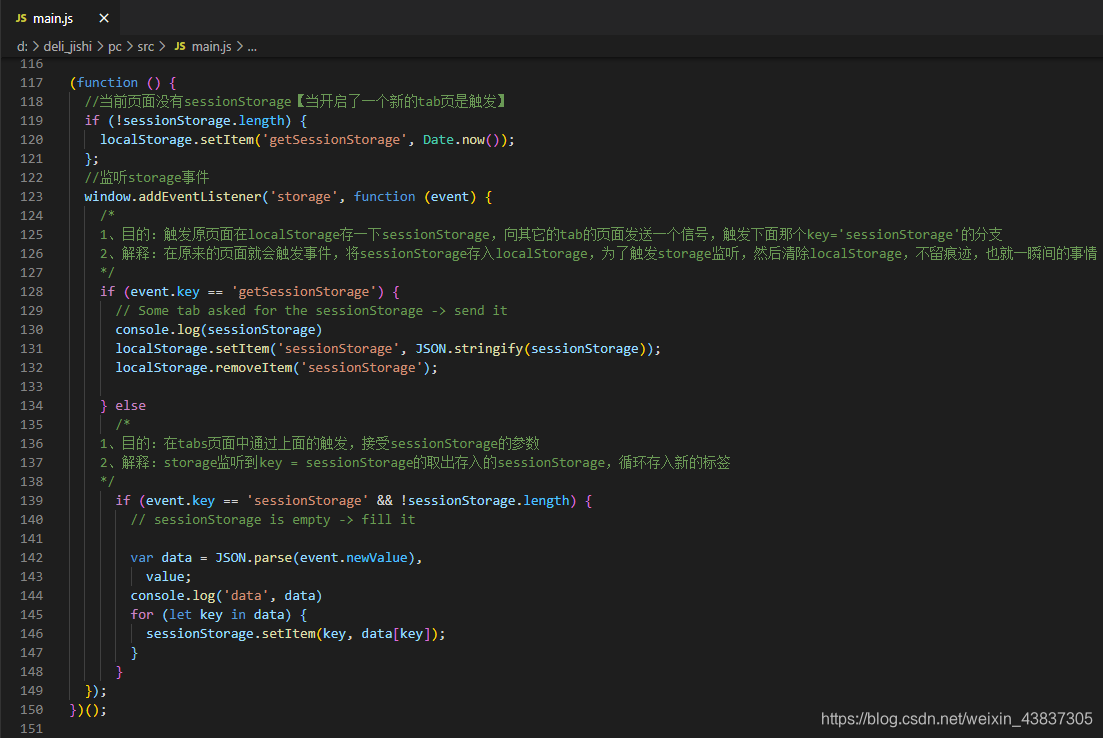Click line number 119 in gutter
The image size is (1103, 738).
pos(32,120)
